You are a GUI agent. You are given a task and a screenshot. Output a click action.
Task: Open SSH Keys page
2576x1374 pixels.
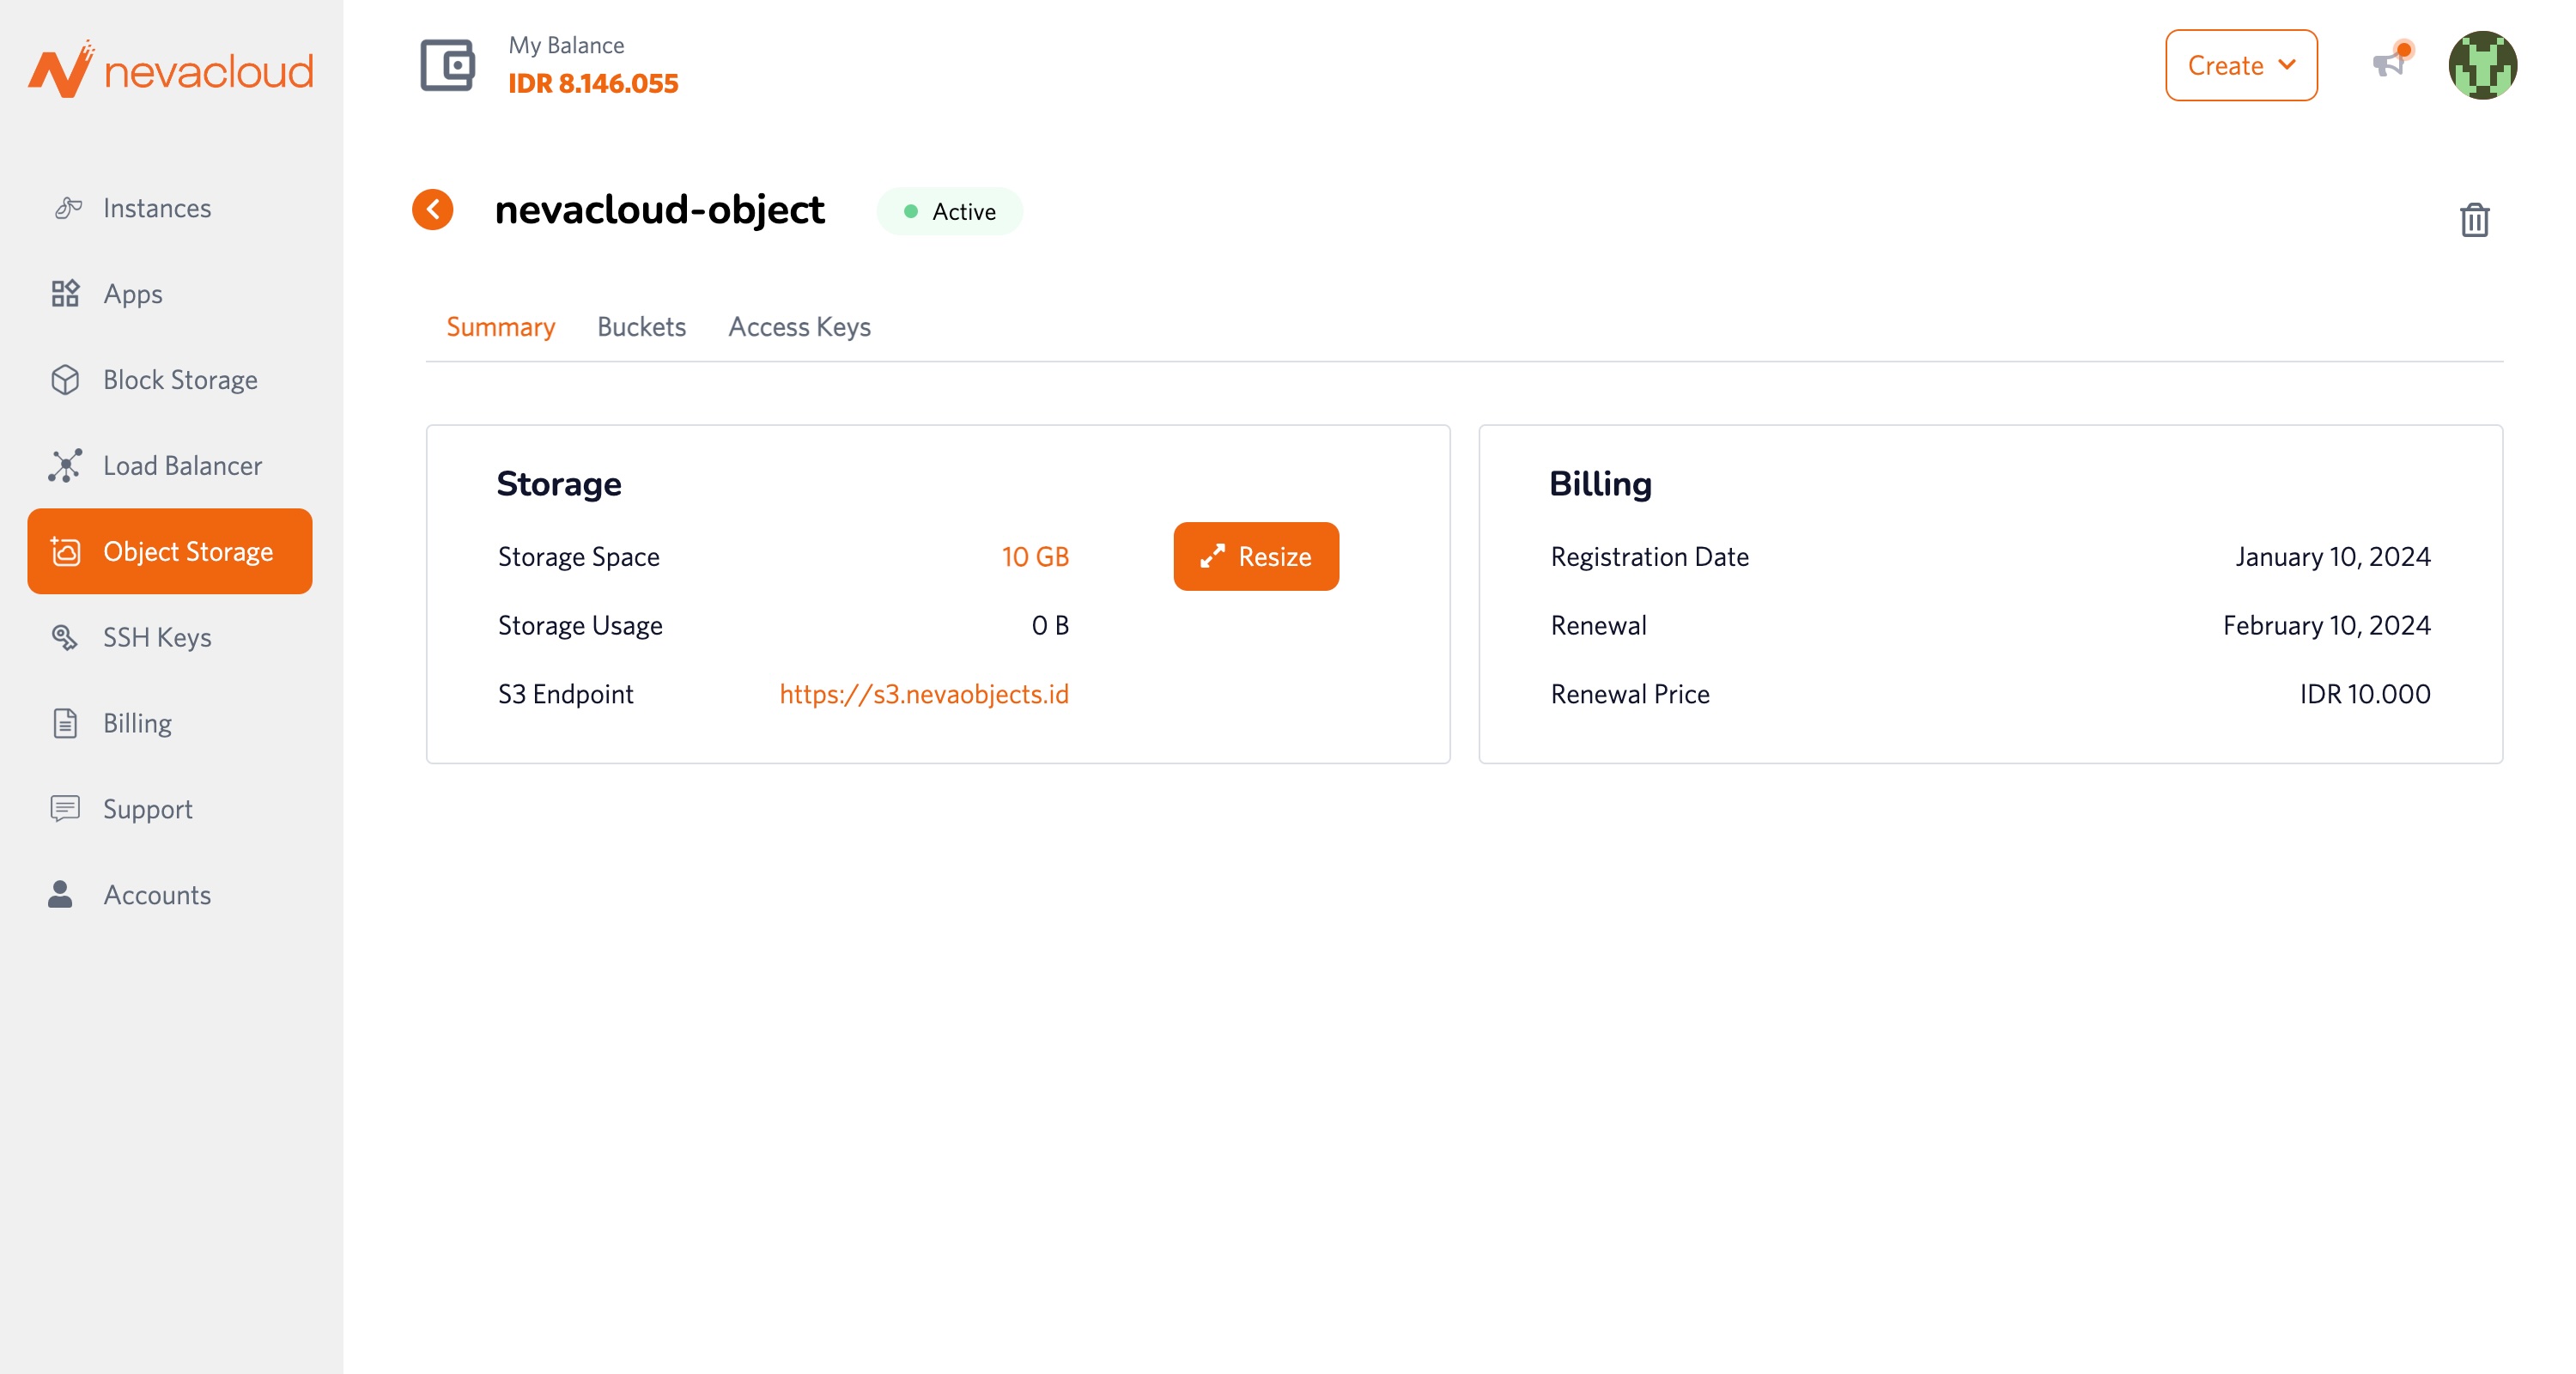[x=157, y=637]
